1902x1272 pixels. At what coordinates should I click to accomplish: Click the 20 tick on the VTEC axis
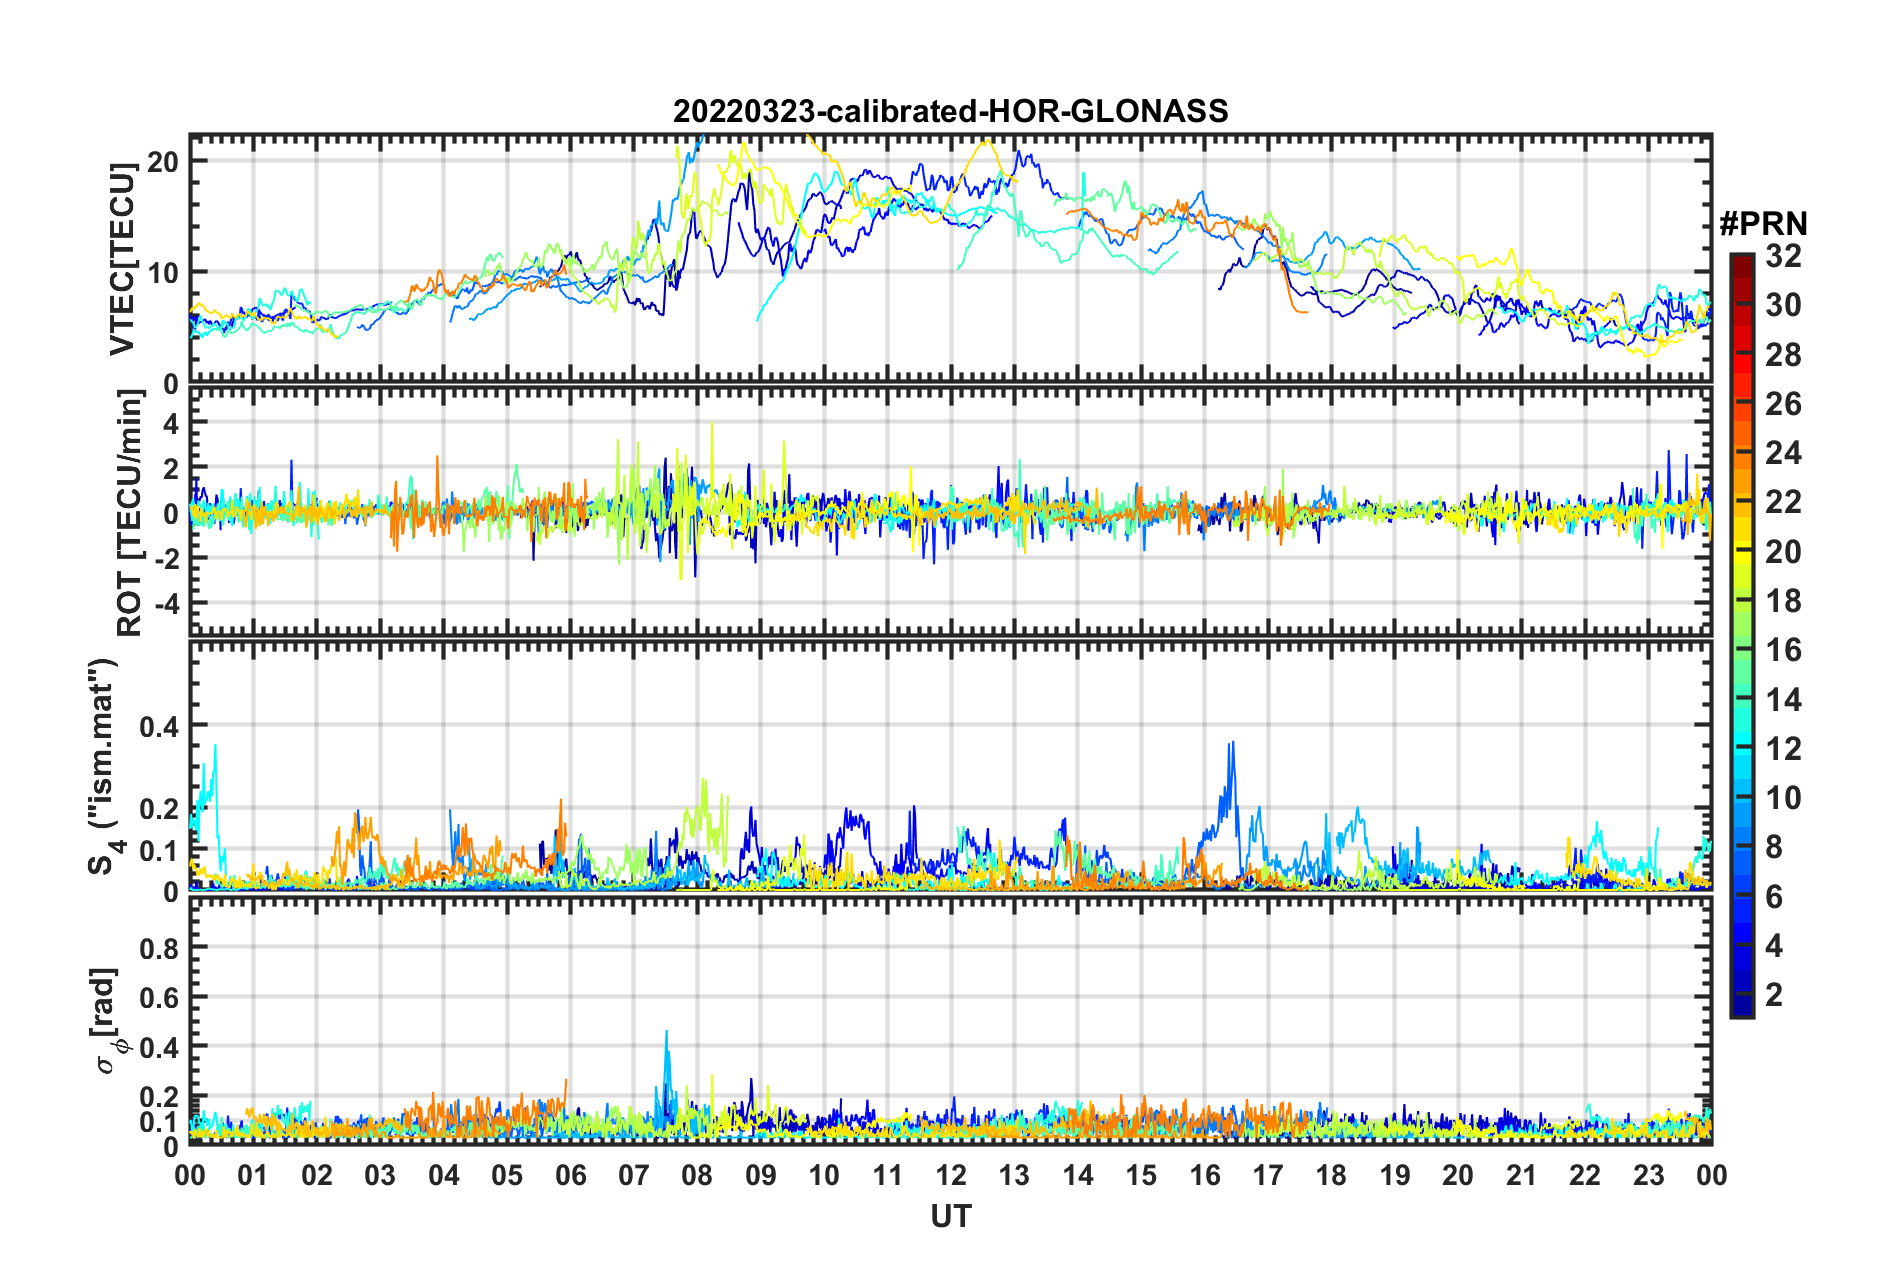[164, 161]
